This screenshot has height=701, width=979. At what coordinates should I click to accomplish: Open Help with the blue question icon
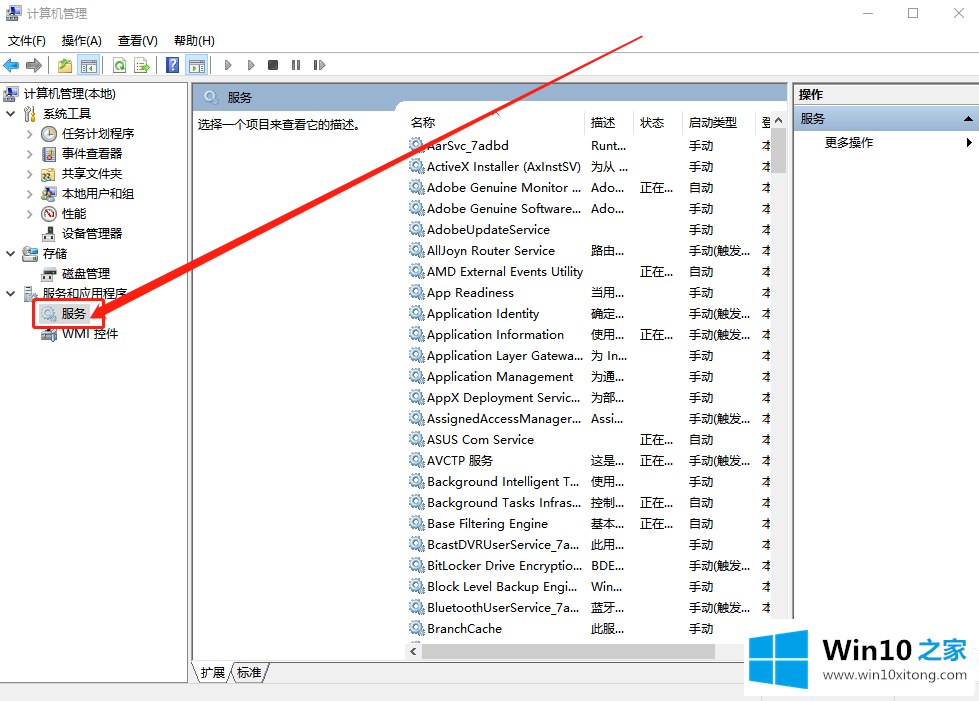pos(172,65)
